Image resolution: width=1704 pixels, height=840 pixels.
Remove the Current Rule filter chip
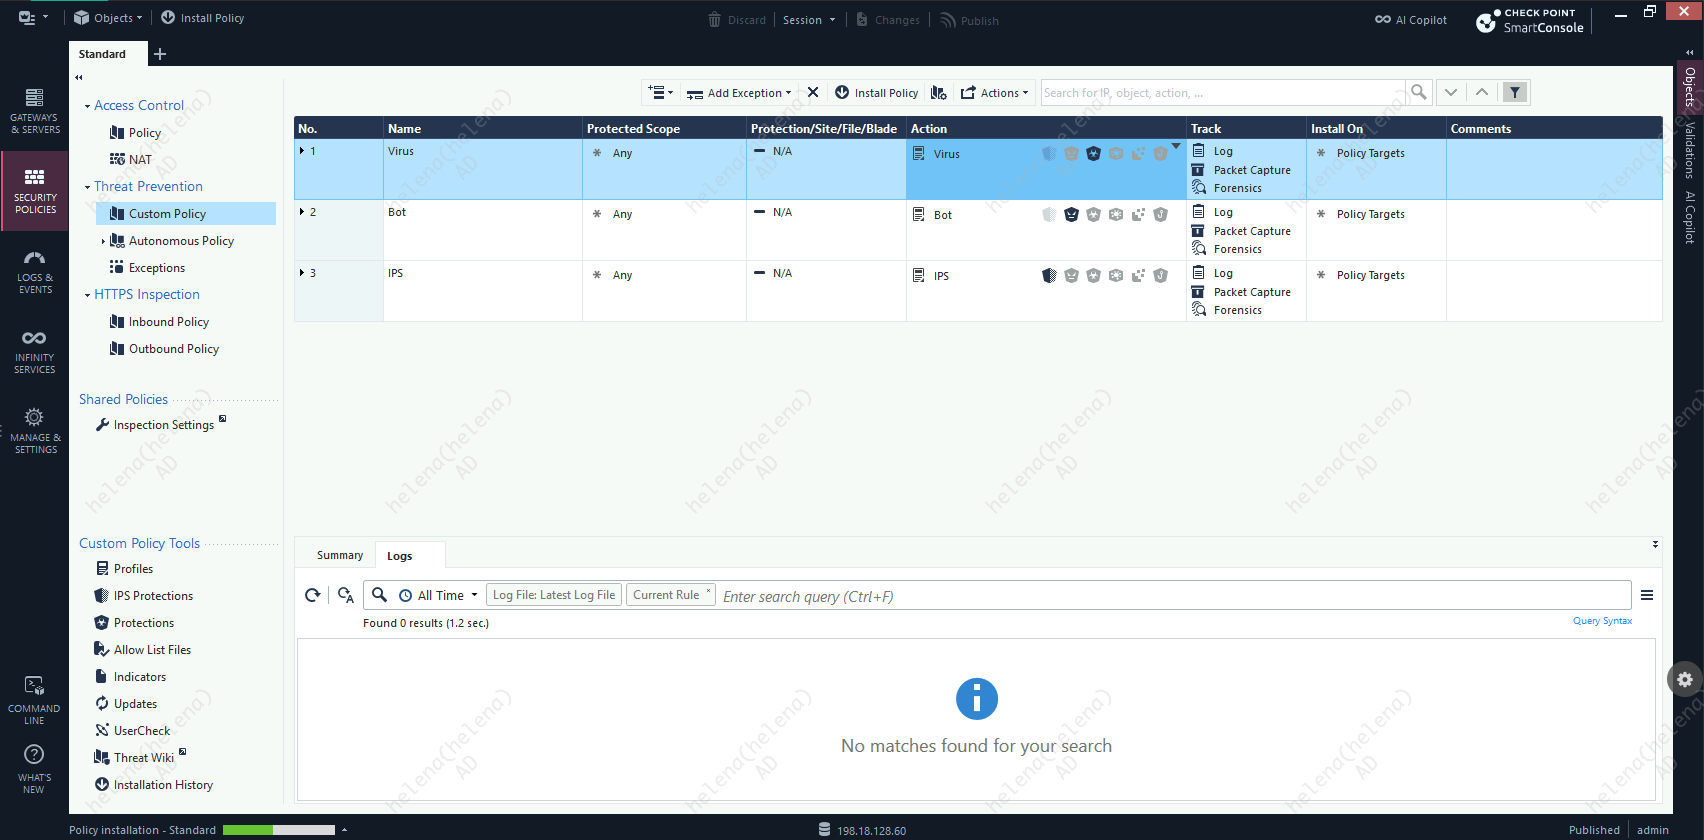coord(709,590)
